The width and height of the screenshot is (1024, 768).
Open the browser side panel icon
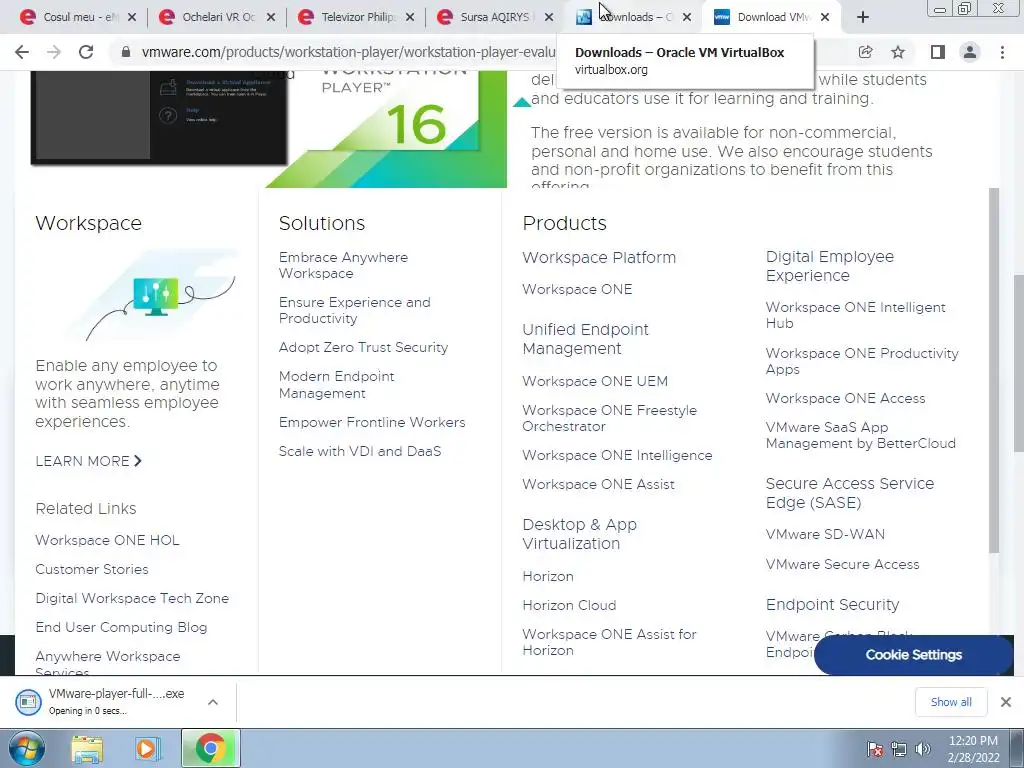click(938, 52)
